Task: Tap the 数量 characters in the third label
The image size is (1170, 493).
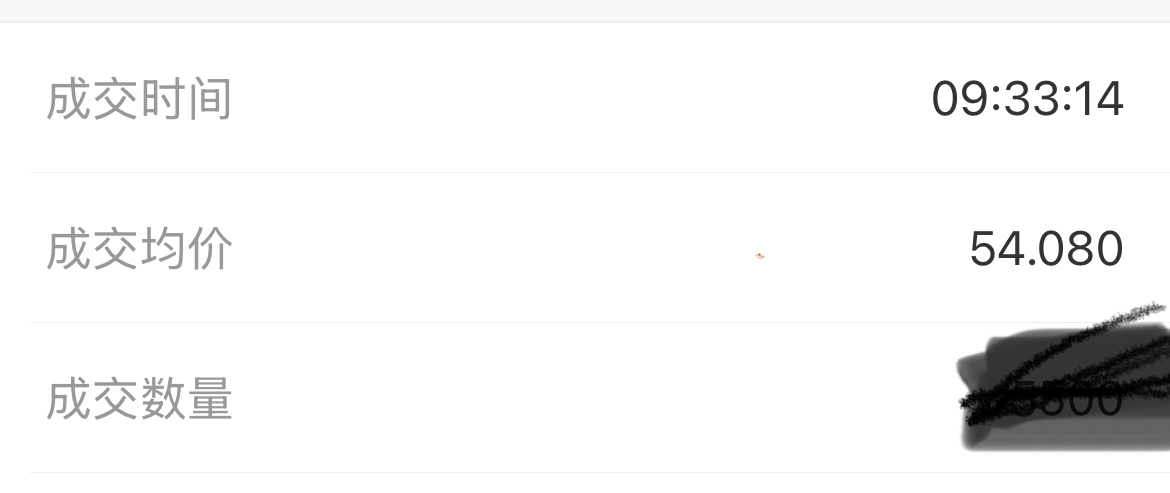Action: (186, 399)
